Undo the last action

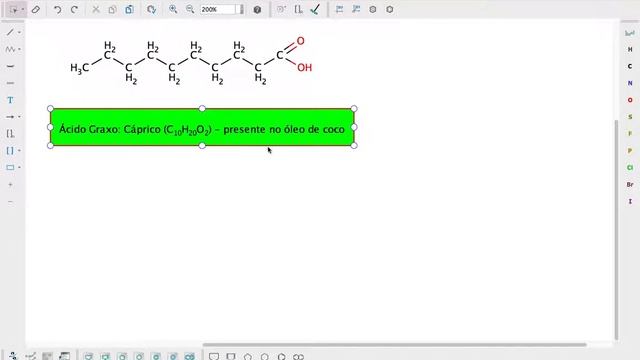pos(57,9)
